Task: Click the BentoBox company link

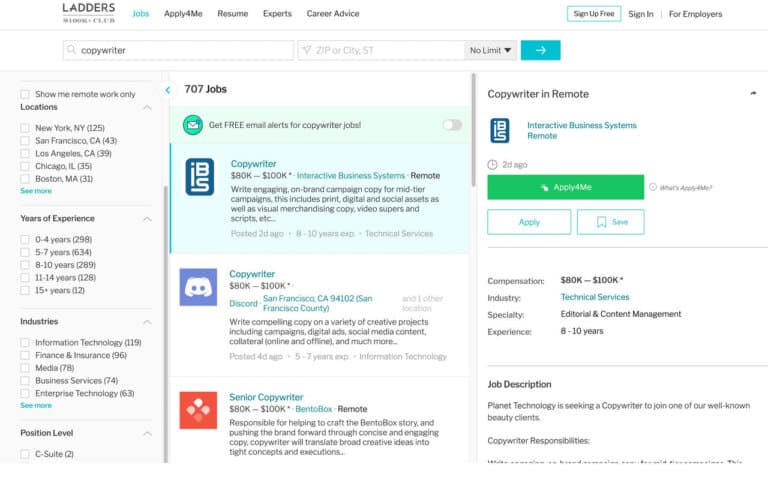Action: coord(313,409)
